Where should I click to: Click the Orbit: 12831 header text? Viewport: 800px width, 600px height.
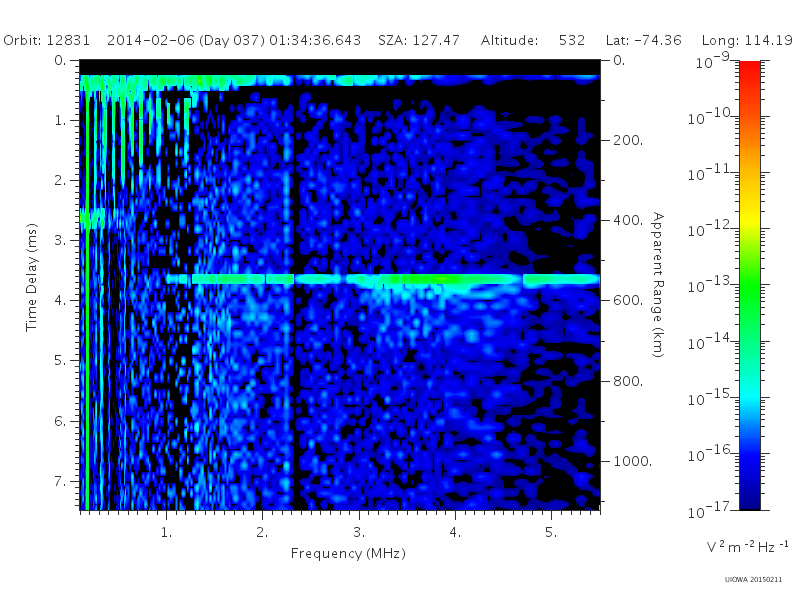46,40
